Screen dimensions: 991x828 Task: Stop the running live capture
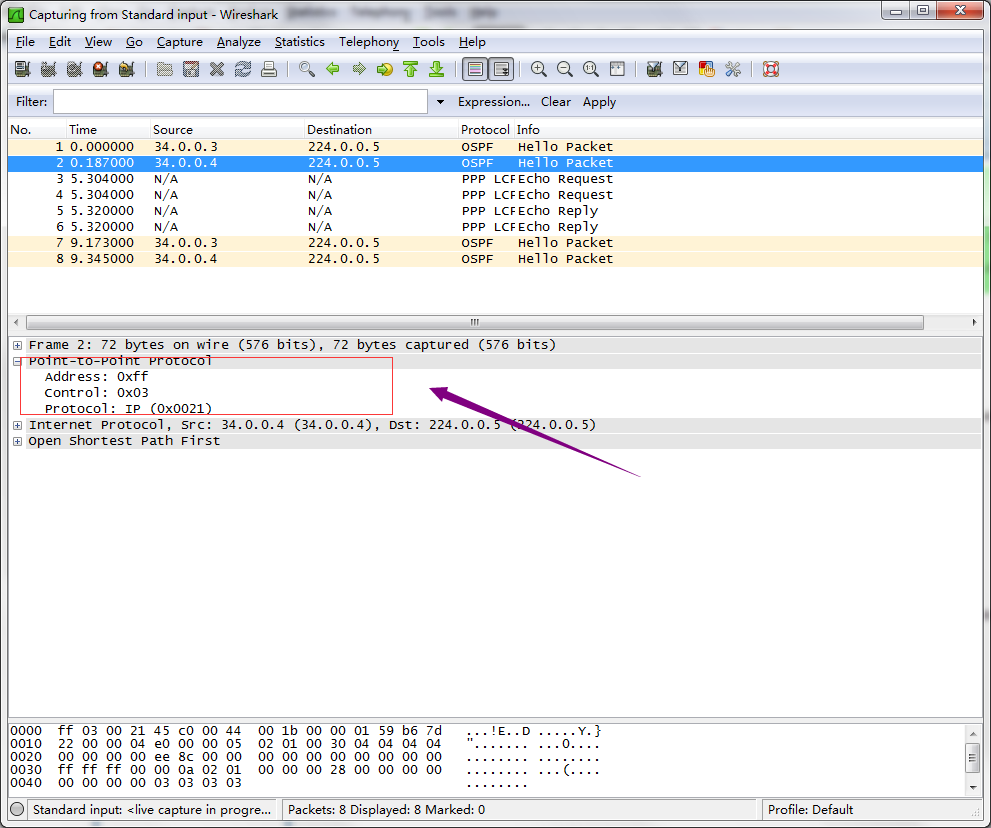click(x=100, y=69)
